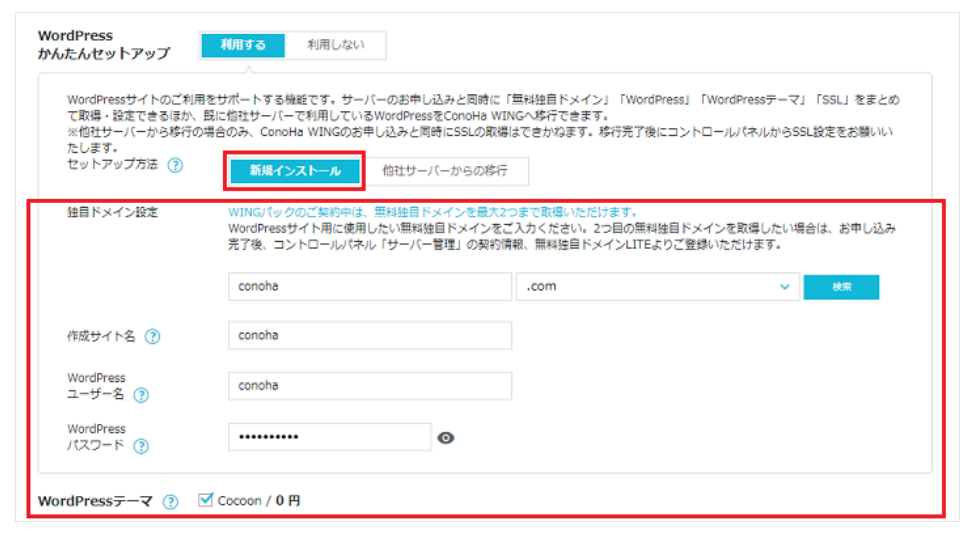
Task: Click the blue WINGパック free domain notice
Action: pos(432,212)
